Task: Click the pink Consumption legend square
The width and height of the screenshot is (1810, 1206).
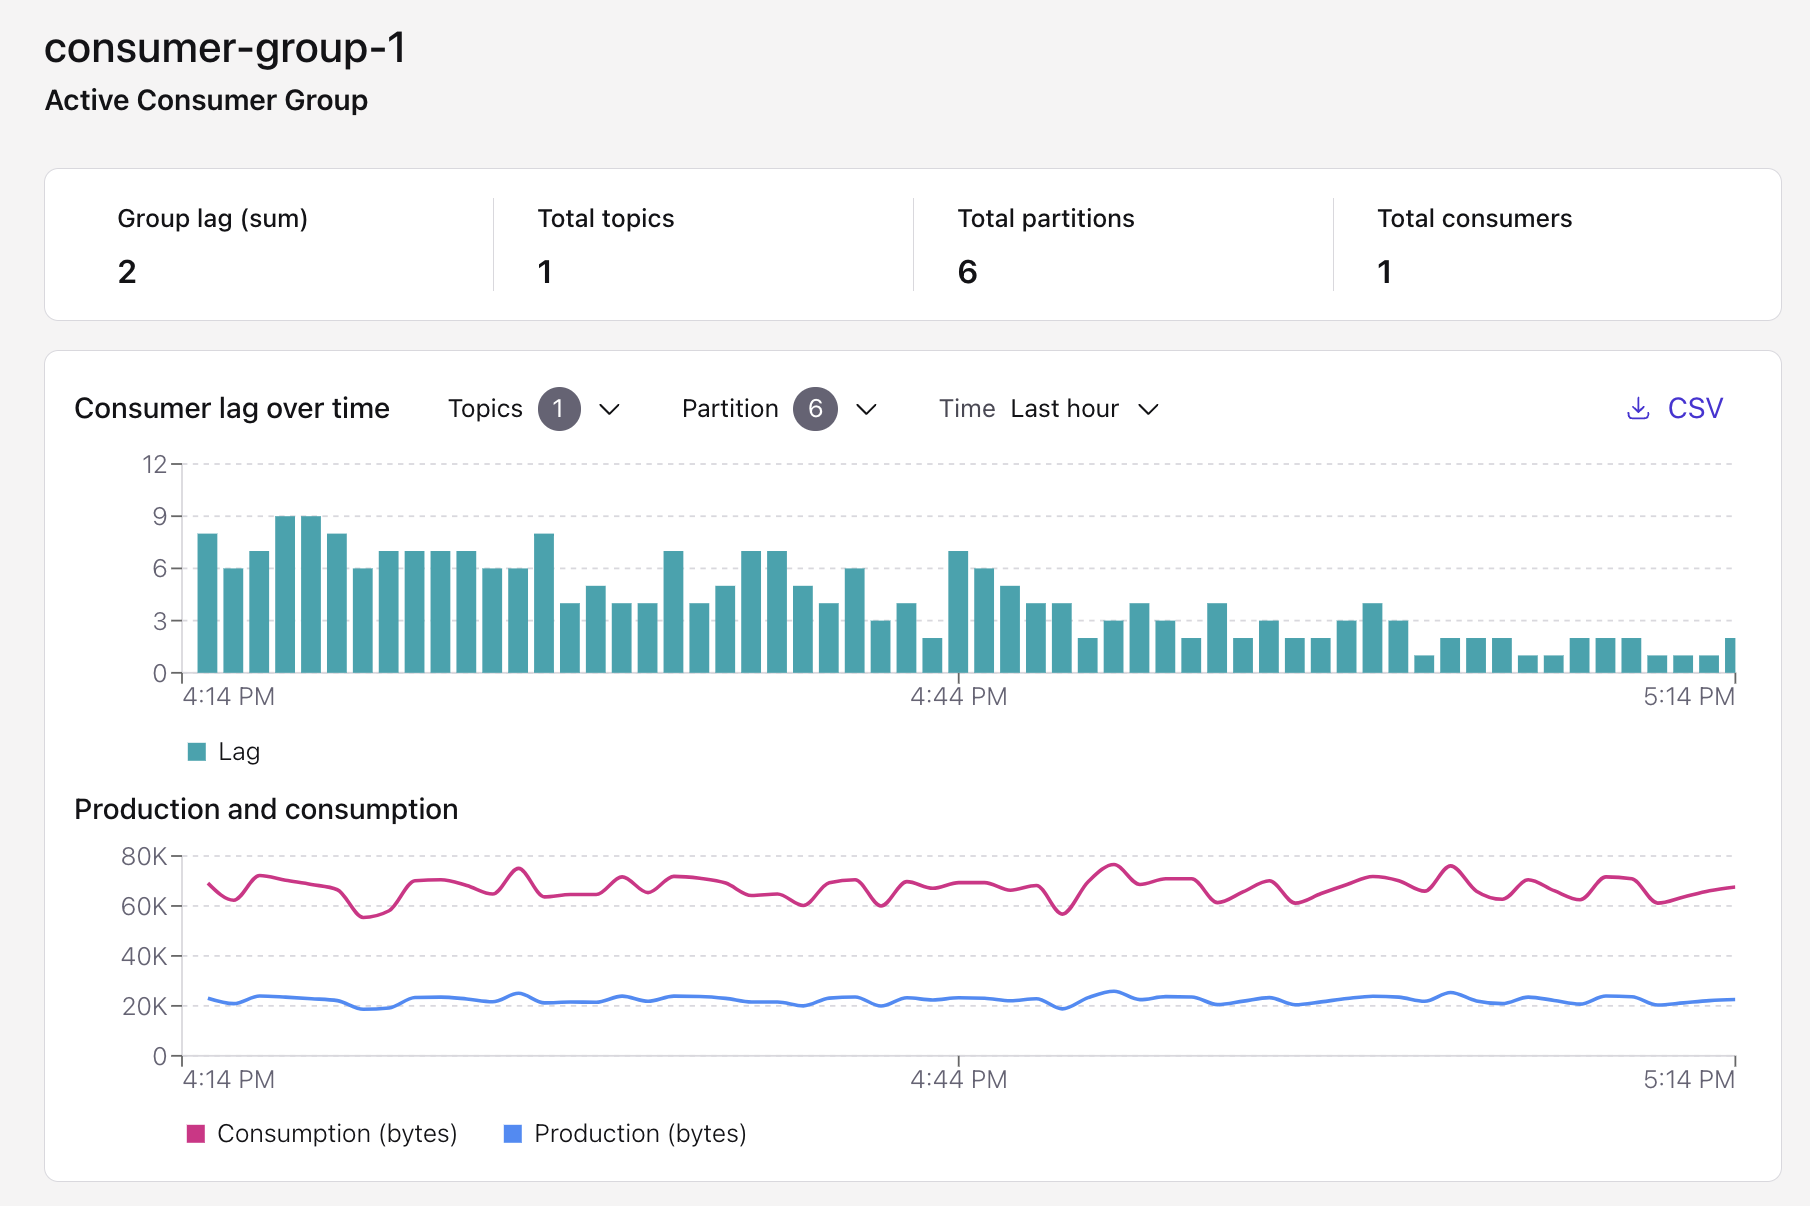Action: tap(195, 1133)
